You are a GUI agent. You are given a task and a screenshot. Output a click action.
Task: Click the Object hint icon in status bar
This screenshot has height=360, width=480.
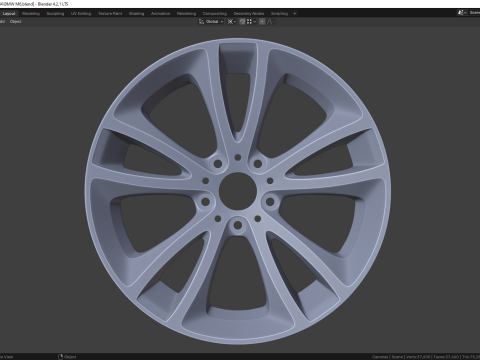[x=61, y=357]
